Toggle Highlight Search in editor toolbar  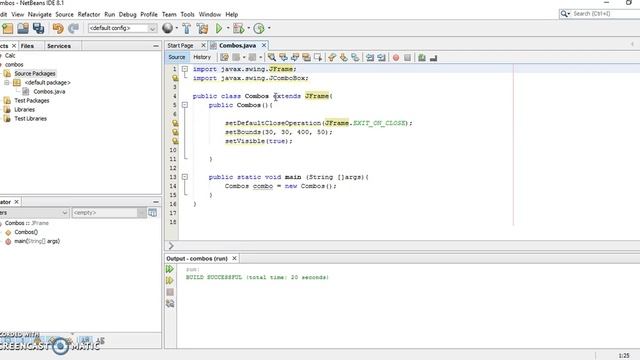[307, 58]
